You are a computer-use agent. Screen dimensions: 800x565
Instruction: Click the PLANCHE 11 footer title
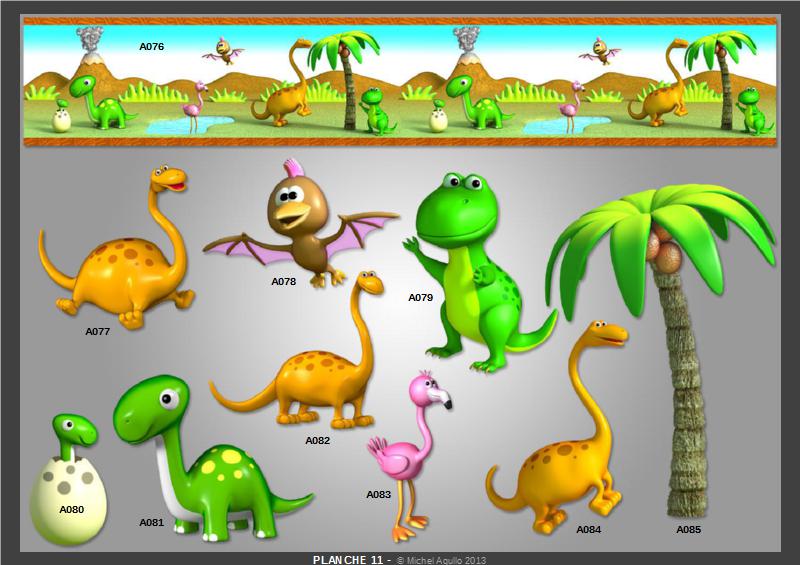(350, 560)
